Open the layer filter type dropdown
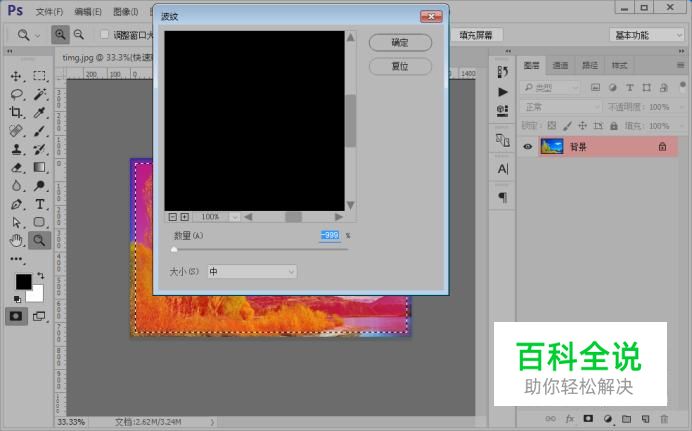The width and height of the screenshot is (692, 431). tap(550, 88)
